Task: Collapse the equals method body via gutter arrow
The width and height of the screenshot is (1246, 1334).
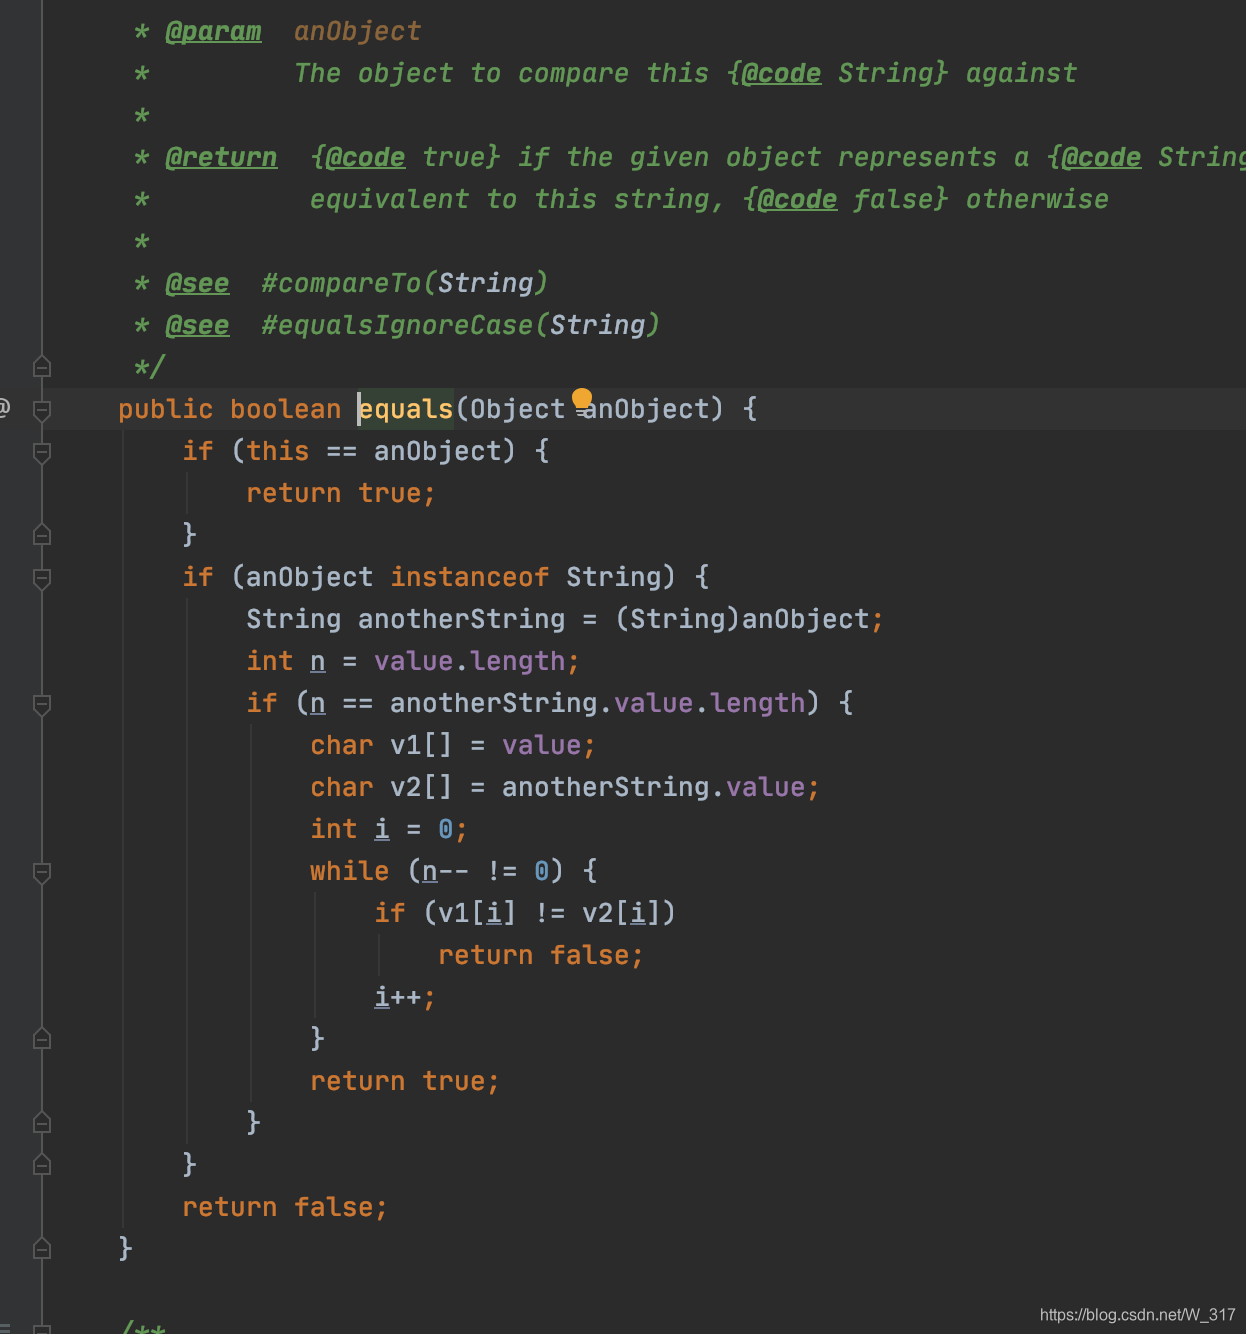Action: coord(41,409)
